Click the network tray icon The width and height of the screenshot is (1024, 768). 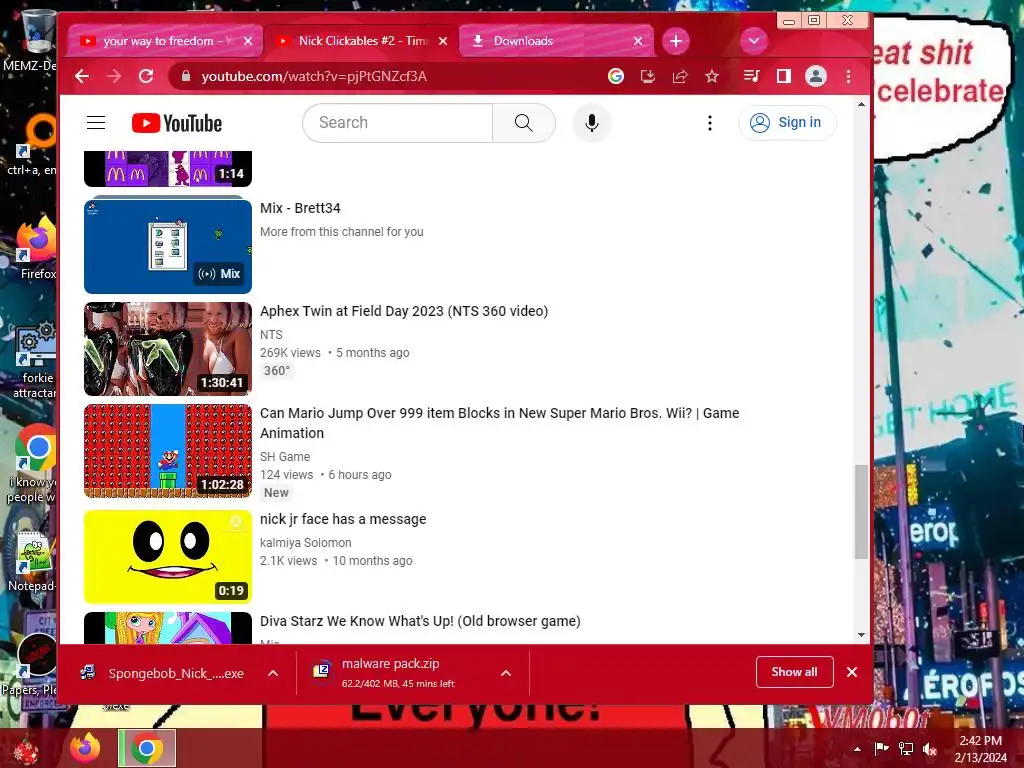(906, 749)
